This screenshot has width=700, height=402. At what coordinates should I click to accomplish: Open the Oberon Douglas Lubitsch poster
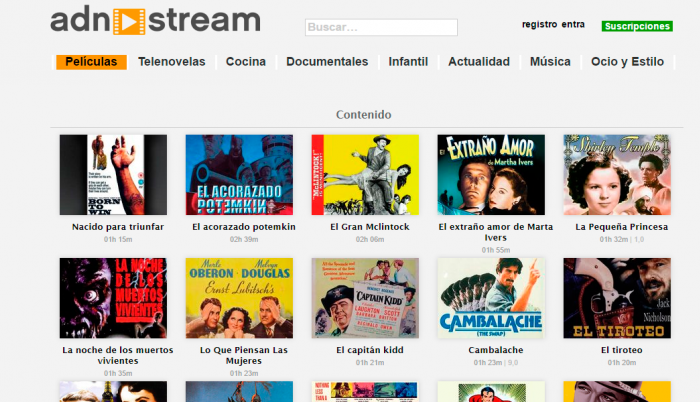tap(239, 298)
